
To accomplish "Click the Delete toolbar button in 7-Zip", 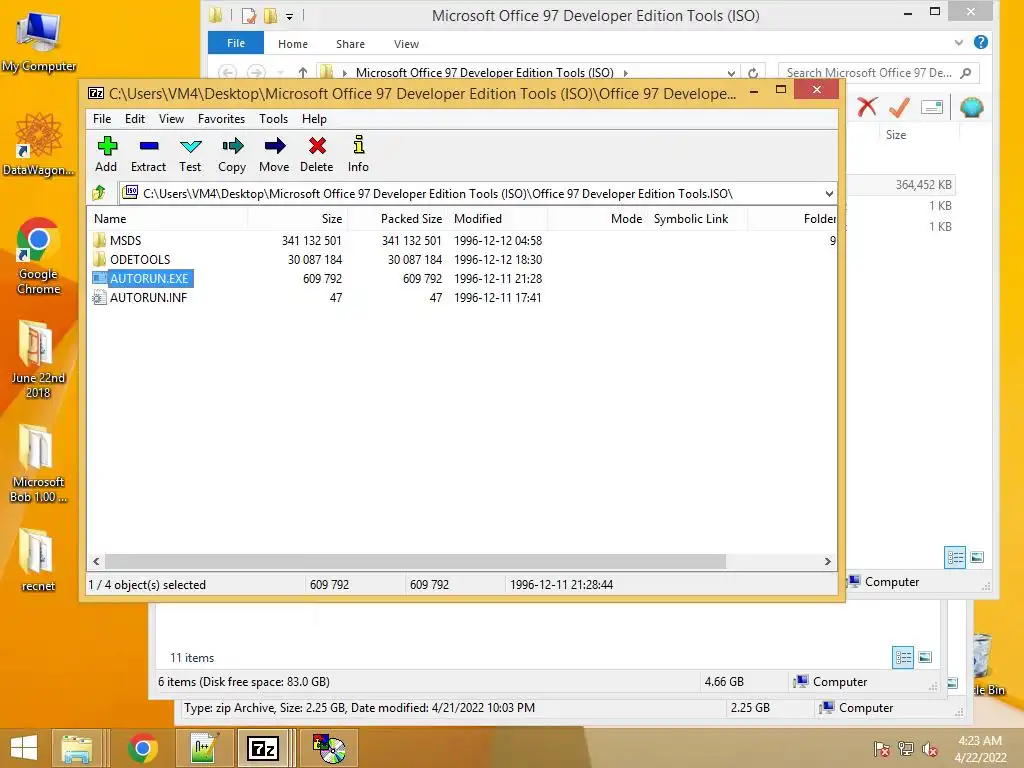I will point(317,155).
